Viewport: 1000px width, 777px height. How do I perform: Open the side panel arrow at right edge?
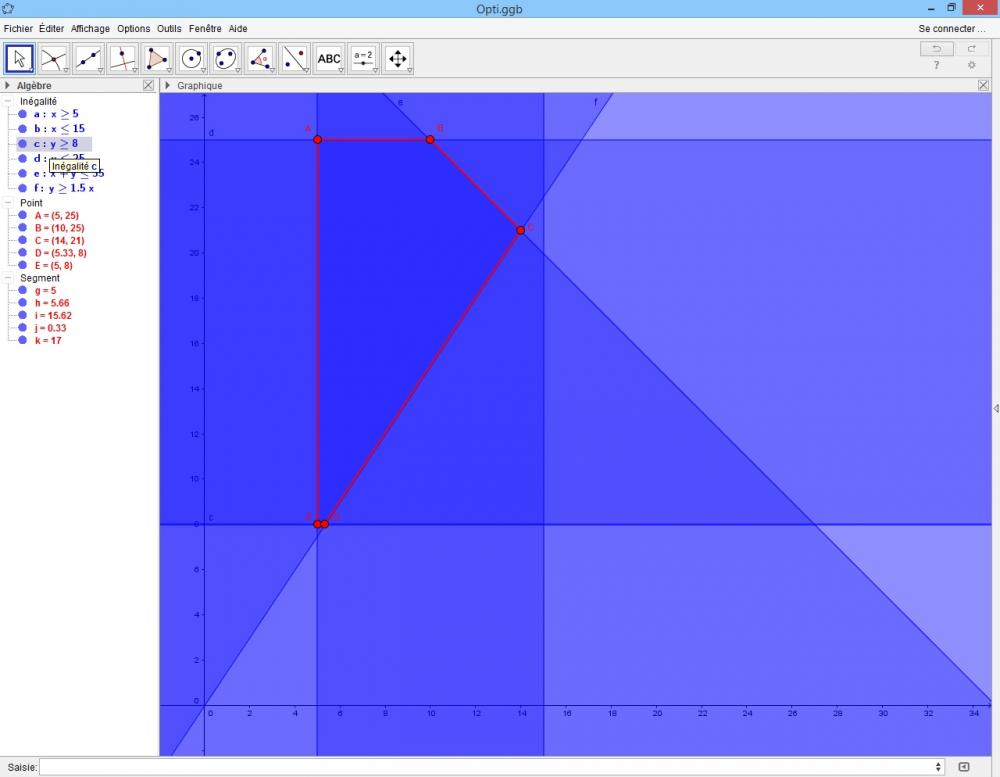pyautogui.click(x=996, y=408)
